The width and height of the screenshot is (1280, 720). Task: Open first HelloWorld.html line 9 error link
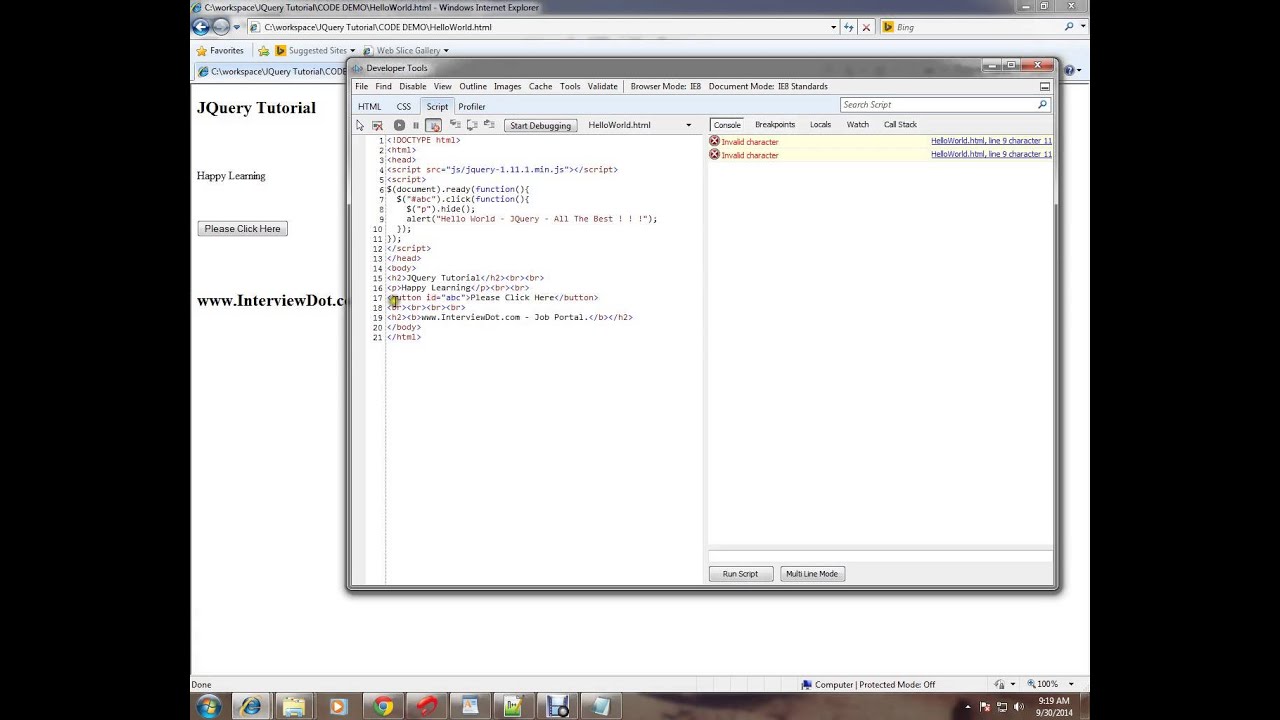pos(991,141)
